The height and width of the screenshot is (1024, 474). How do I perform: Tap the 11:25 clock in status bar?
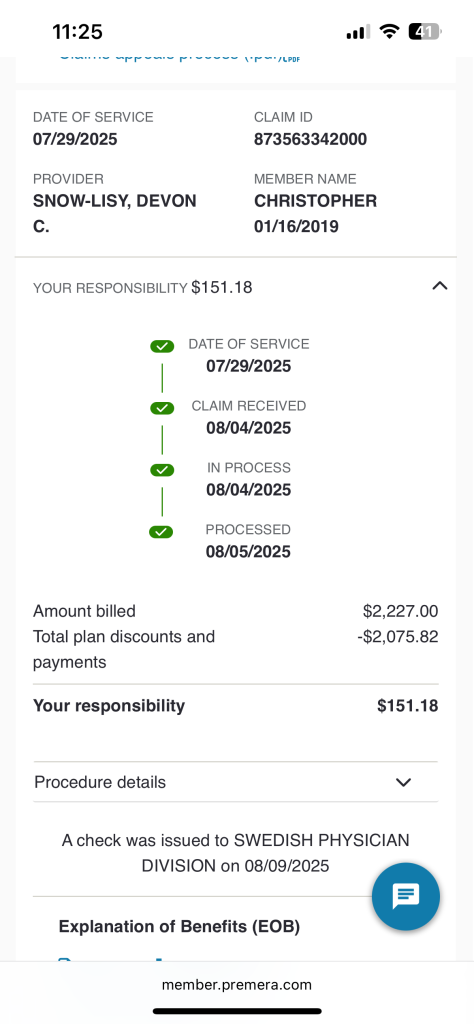click(x=78, y=31)
